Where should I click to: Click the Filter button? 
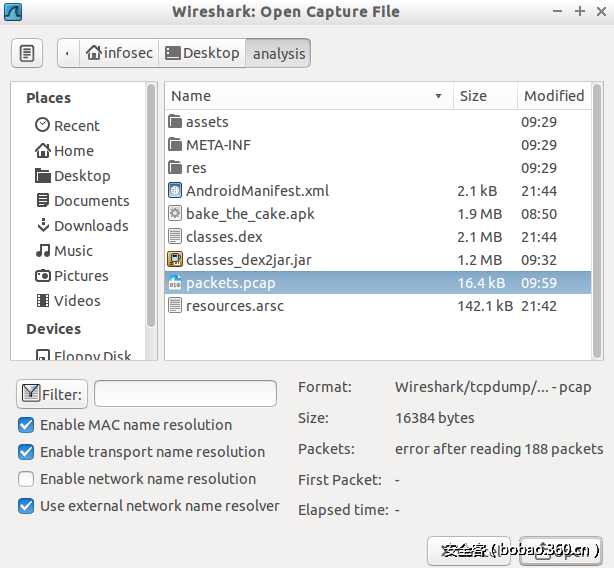(x=52, y=394)
